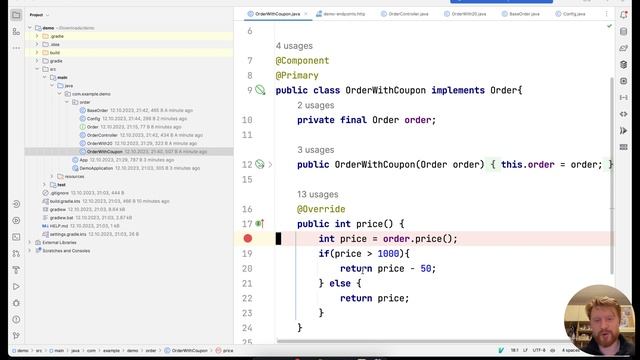This screenshot has height=360, width=640.
Task: Select the Order interface in the project tree
Action: (x=93, y=127)
